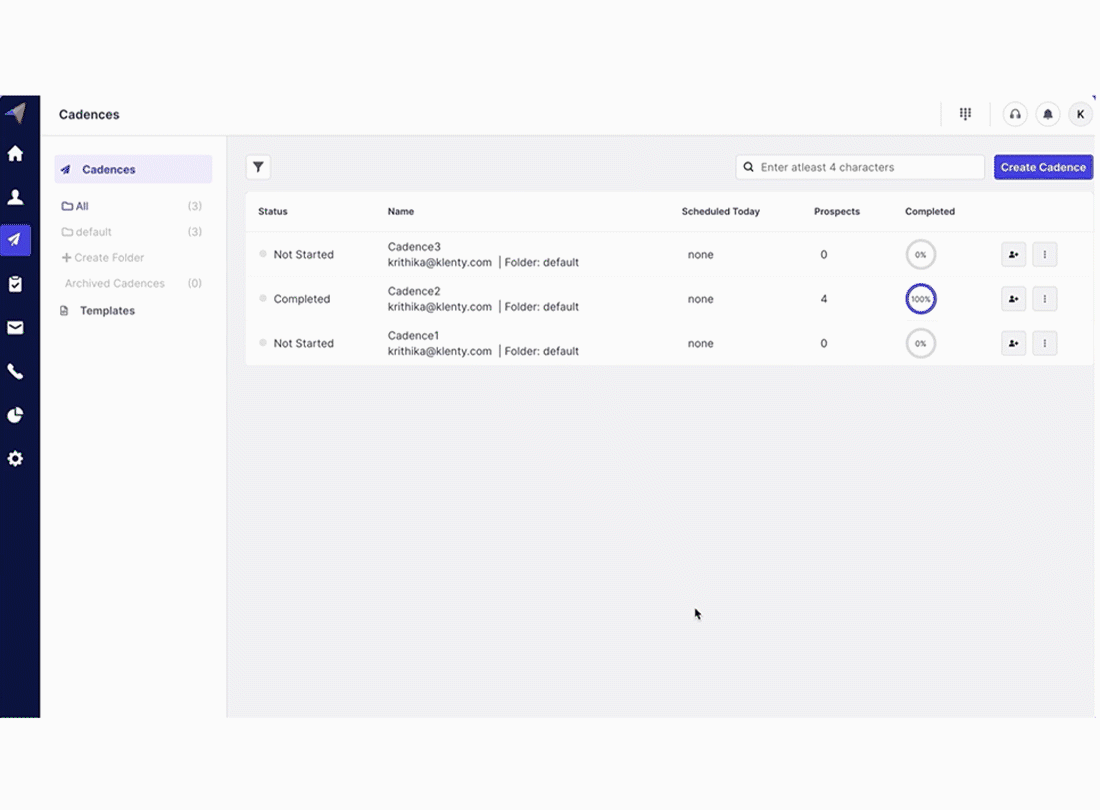The width and height of the screenshot is (1100, 810).
Task: Open the dial pad grid icon
Action: coord(965,114)
